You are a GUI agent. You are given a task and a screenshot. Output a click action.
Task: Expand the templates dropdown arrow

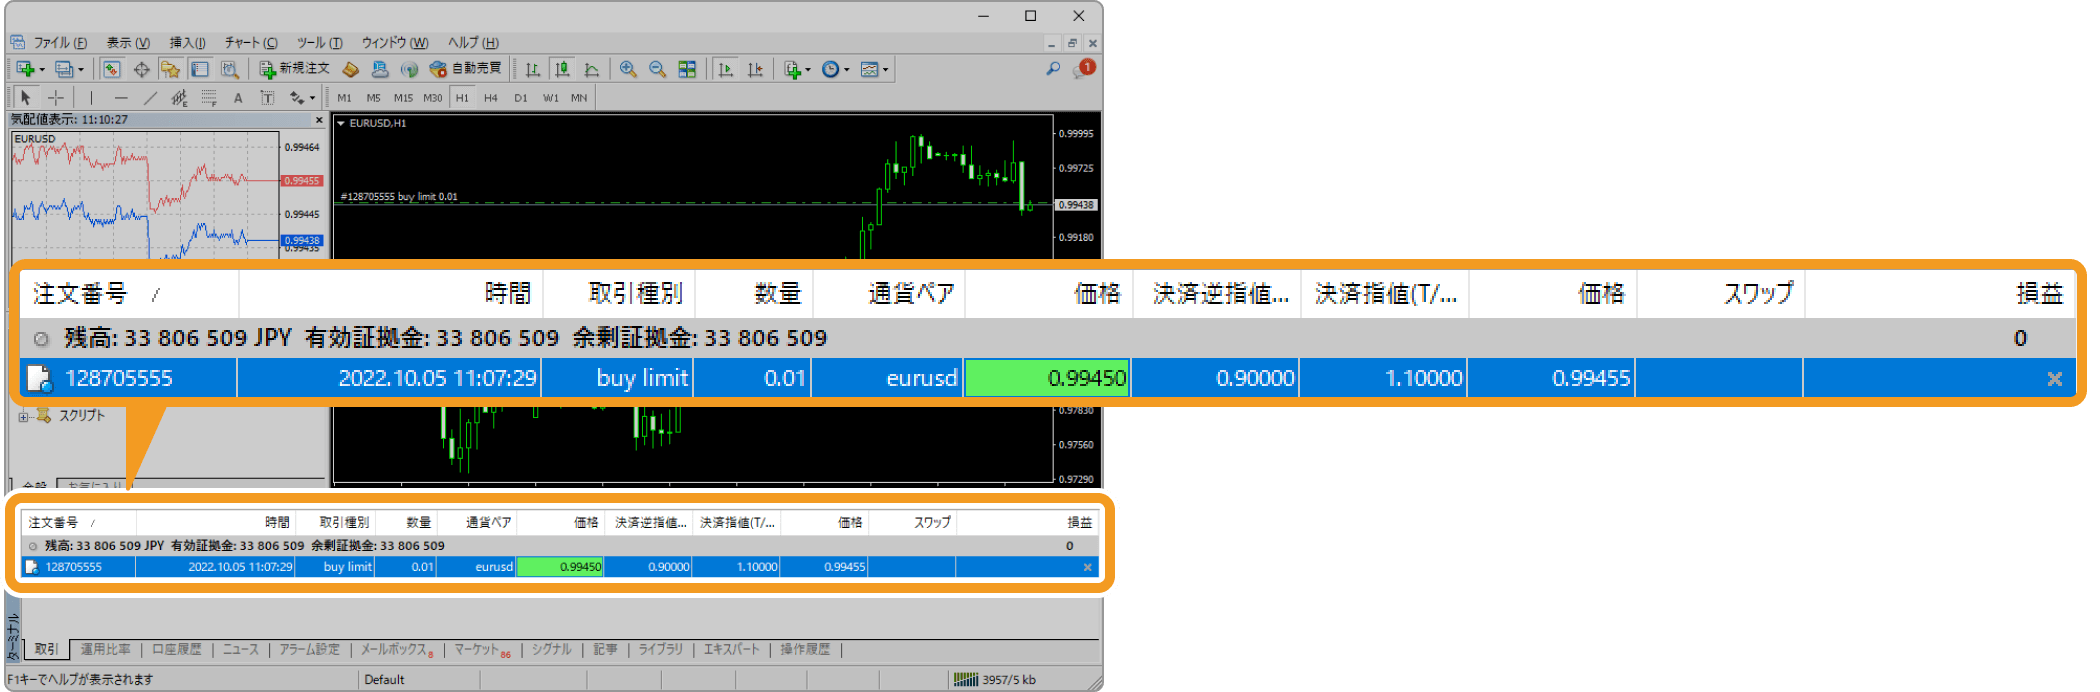(885, 70)
